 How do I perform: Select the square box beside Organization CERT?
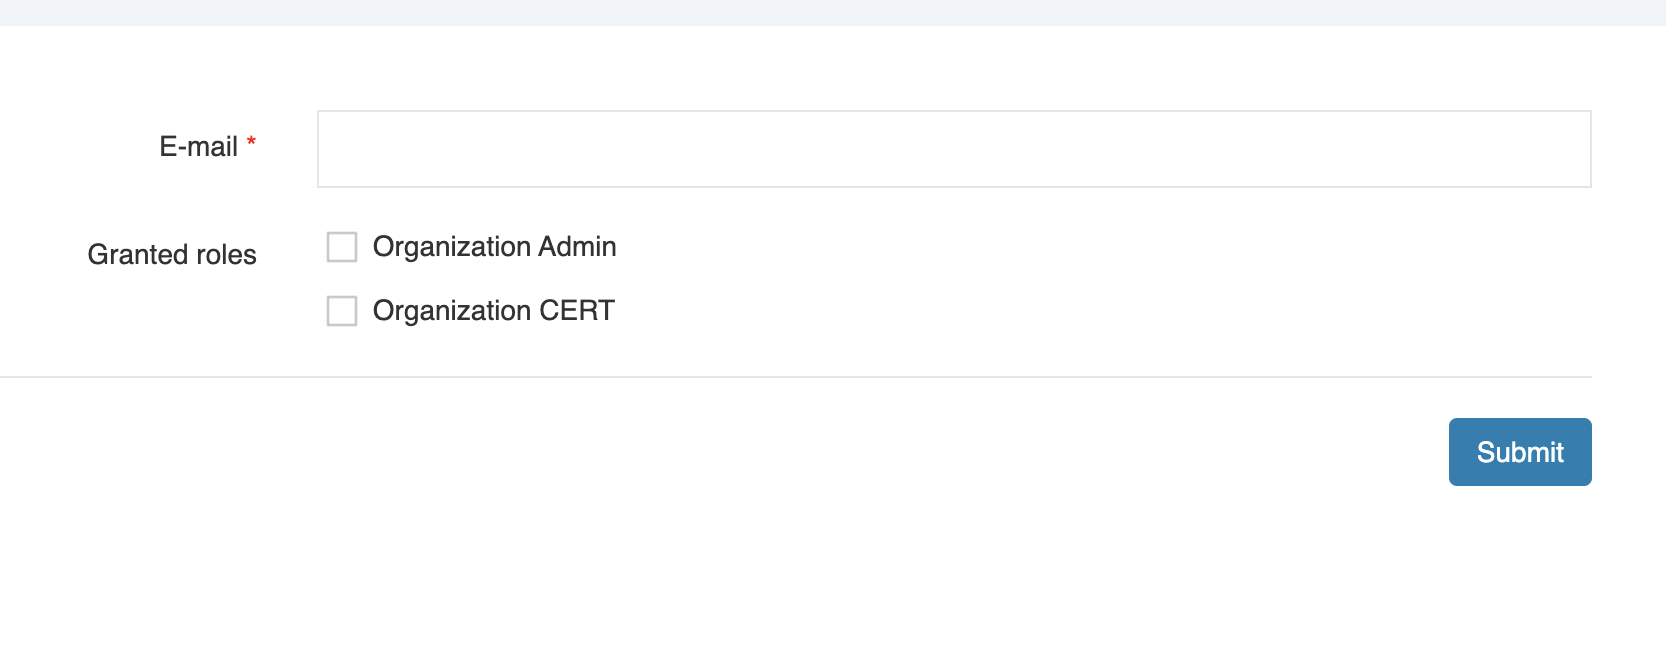342,311
